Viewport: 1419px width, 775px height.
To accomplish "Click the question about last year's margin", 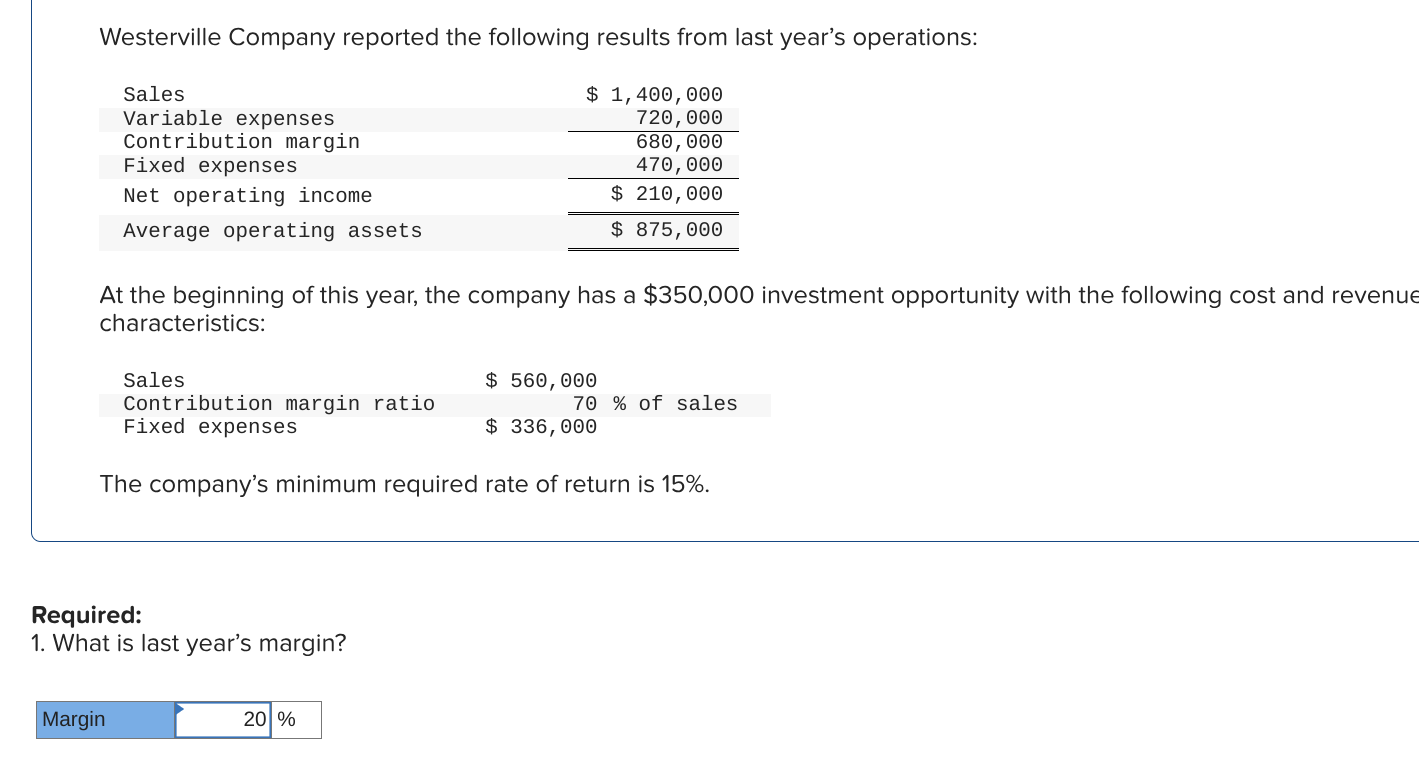I will click(x=189, y=643).
